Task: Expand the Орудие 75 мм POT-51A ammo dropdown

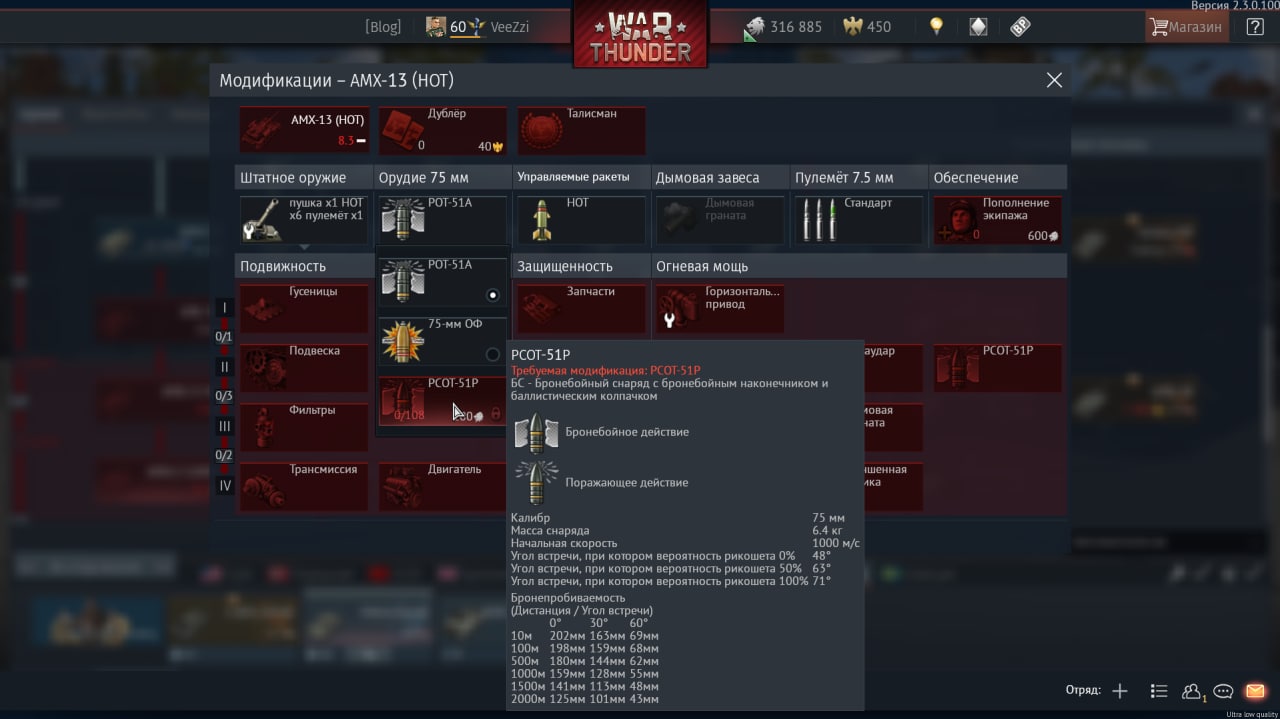Action: [x=442, y=220]
